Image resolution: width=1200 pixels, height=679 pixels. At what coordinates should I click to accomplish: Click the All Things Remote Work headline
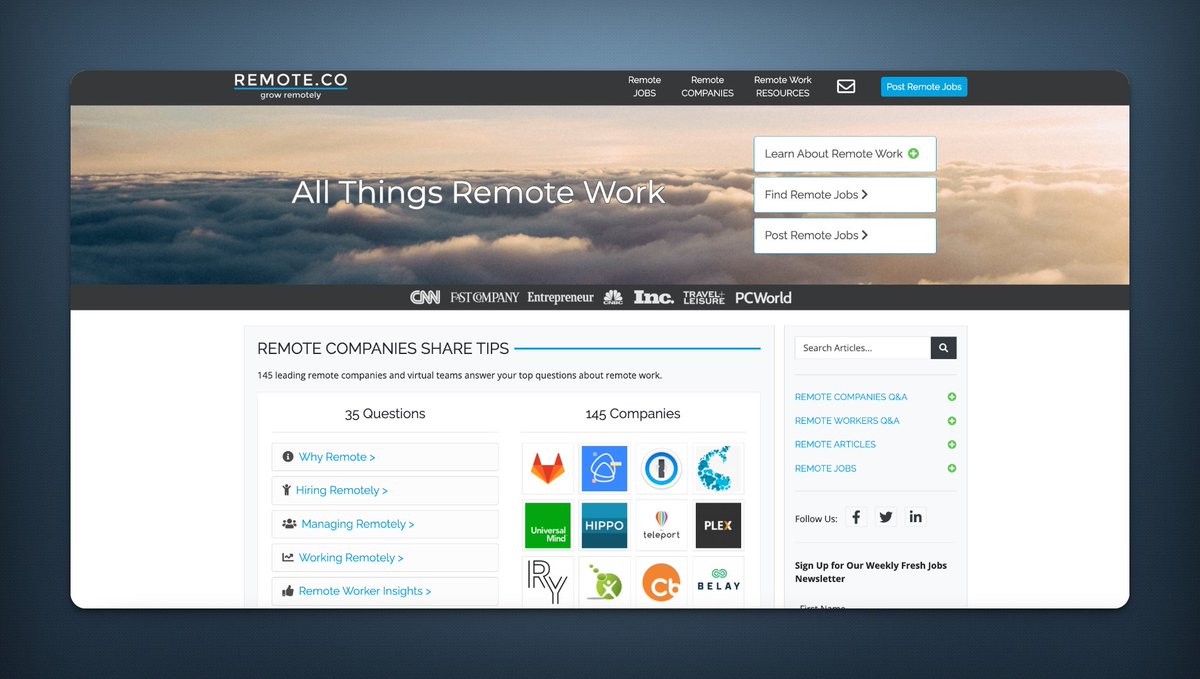[x=478, y=192]
